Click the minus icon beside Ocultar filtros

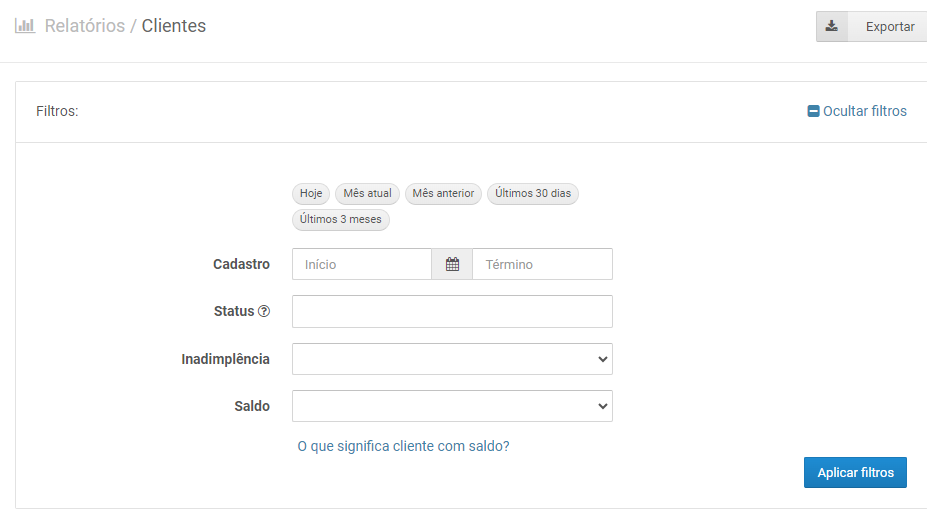(x=813, y=111)
